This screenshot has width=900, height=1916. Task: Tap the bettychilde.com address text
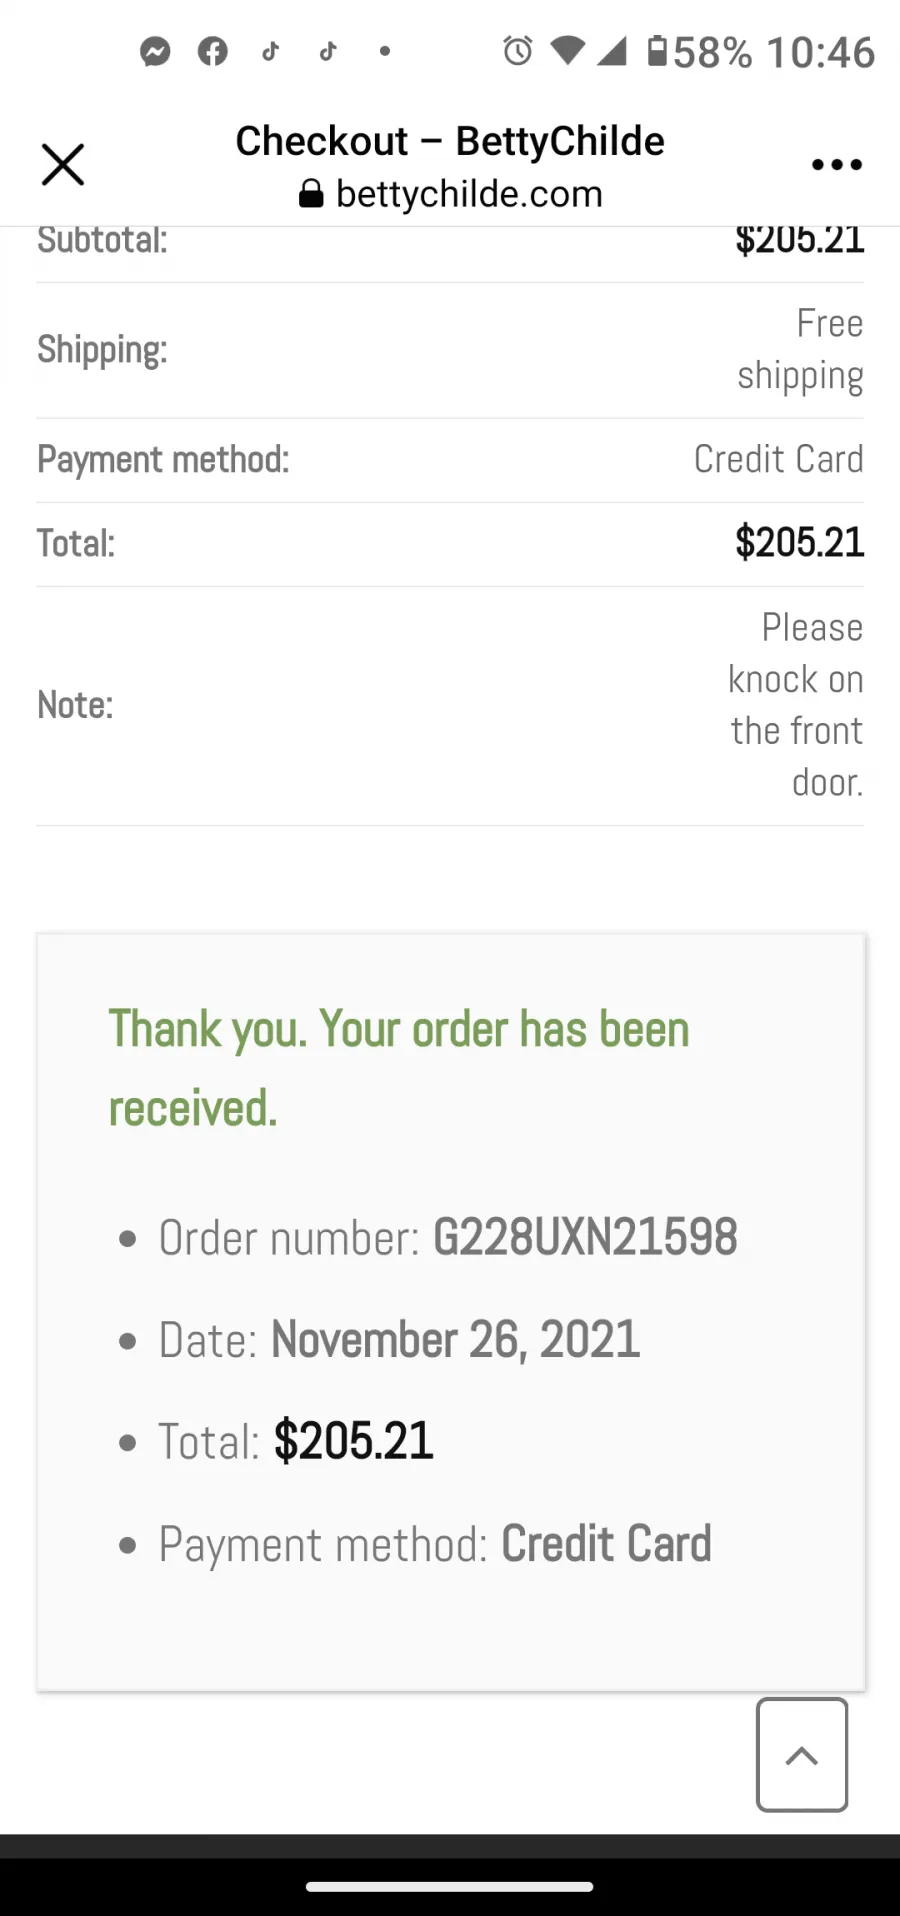coord(469,194)
